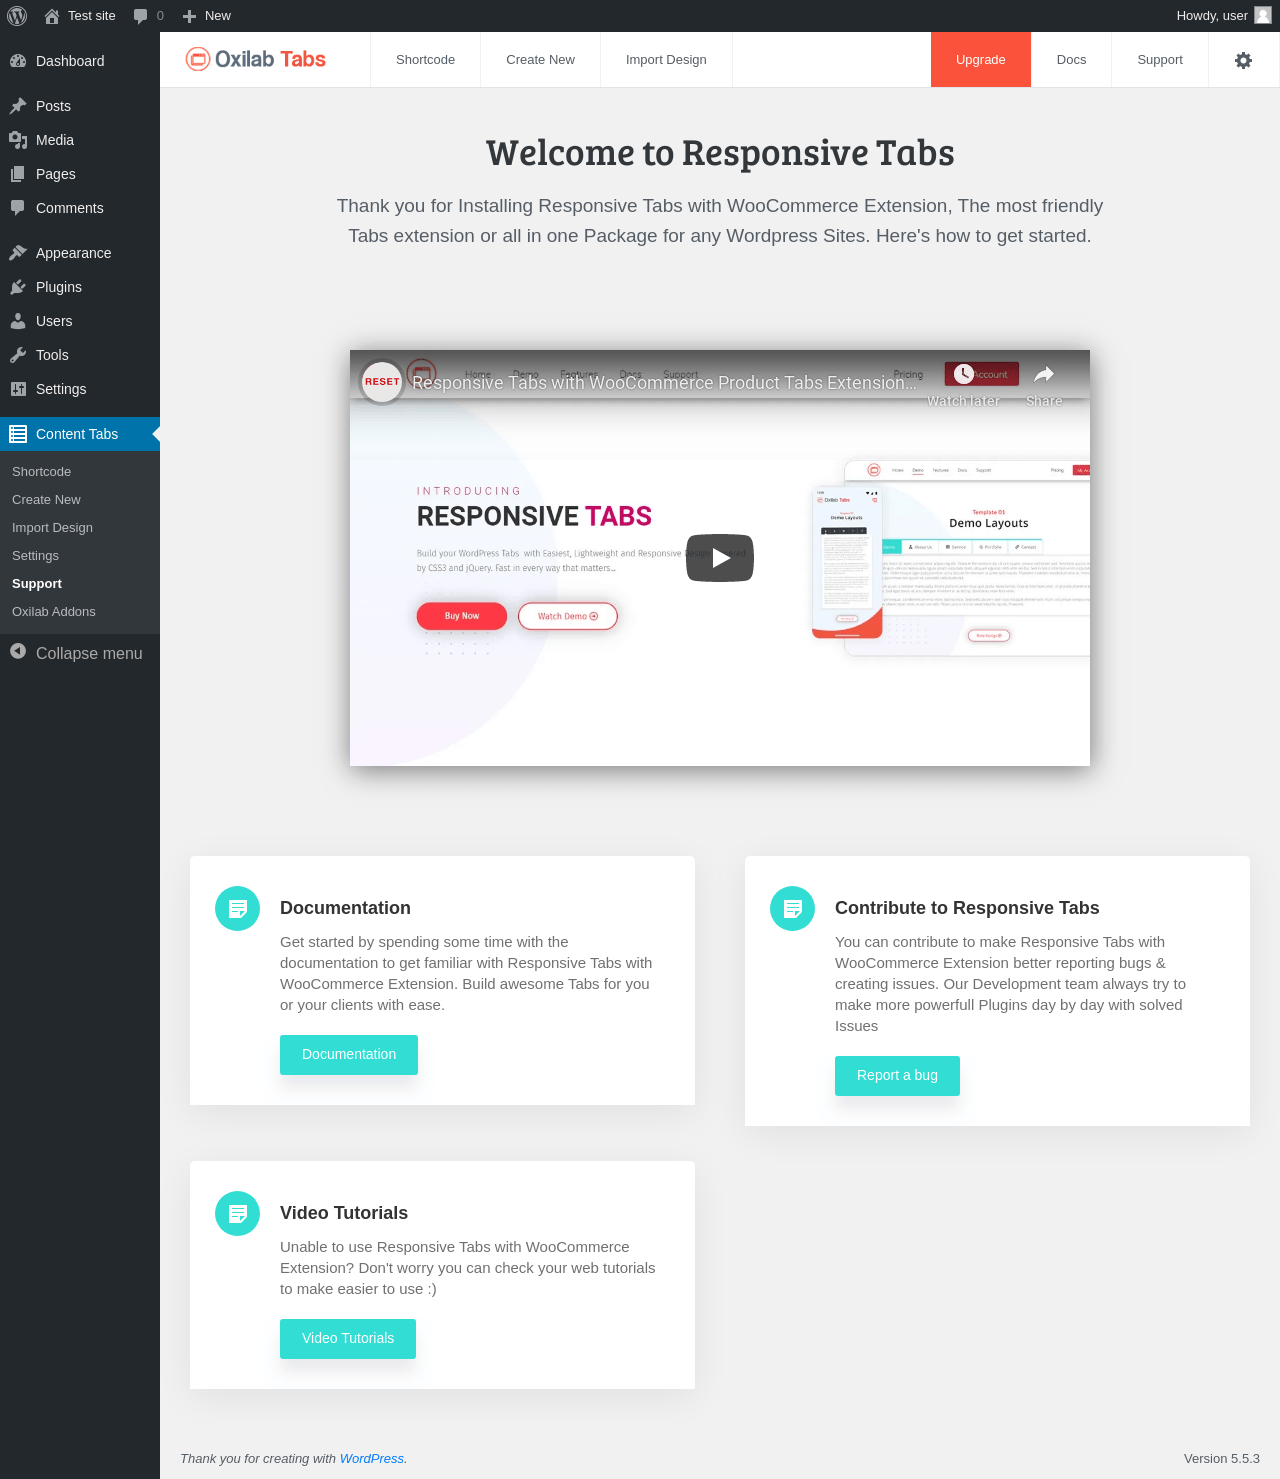Image resolution: width=1280 pixels, height=1479 pixels.
Task: Open Support submenu in sidebar
Action: [x=80, y=584]
